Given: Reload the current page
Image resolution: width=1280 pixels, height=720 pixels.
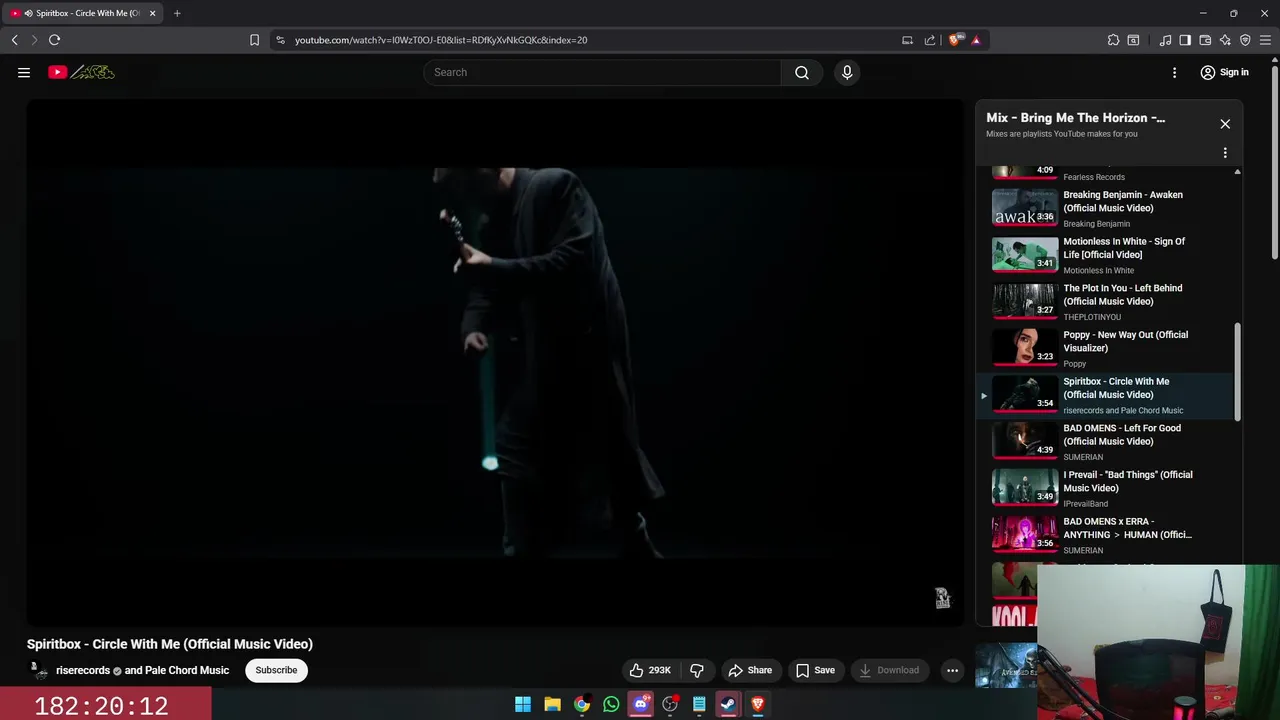Looking at the screenshot, I should click(54, 40).
